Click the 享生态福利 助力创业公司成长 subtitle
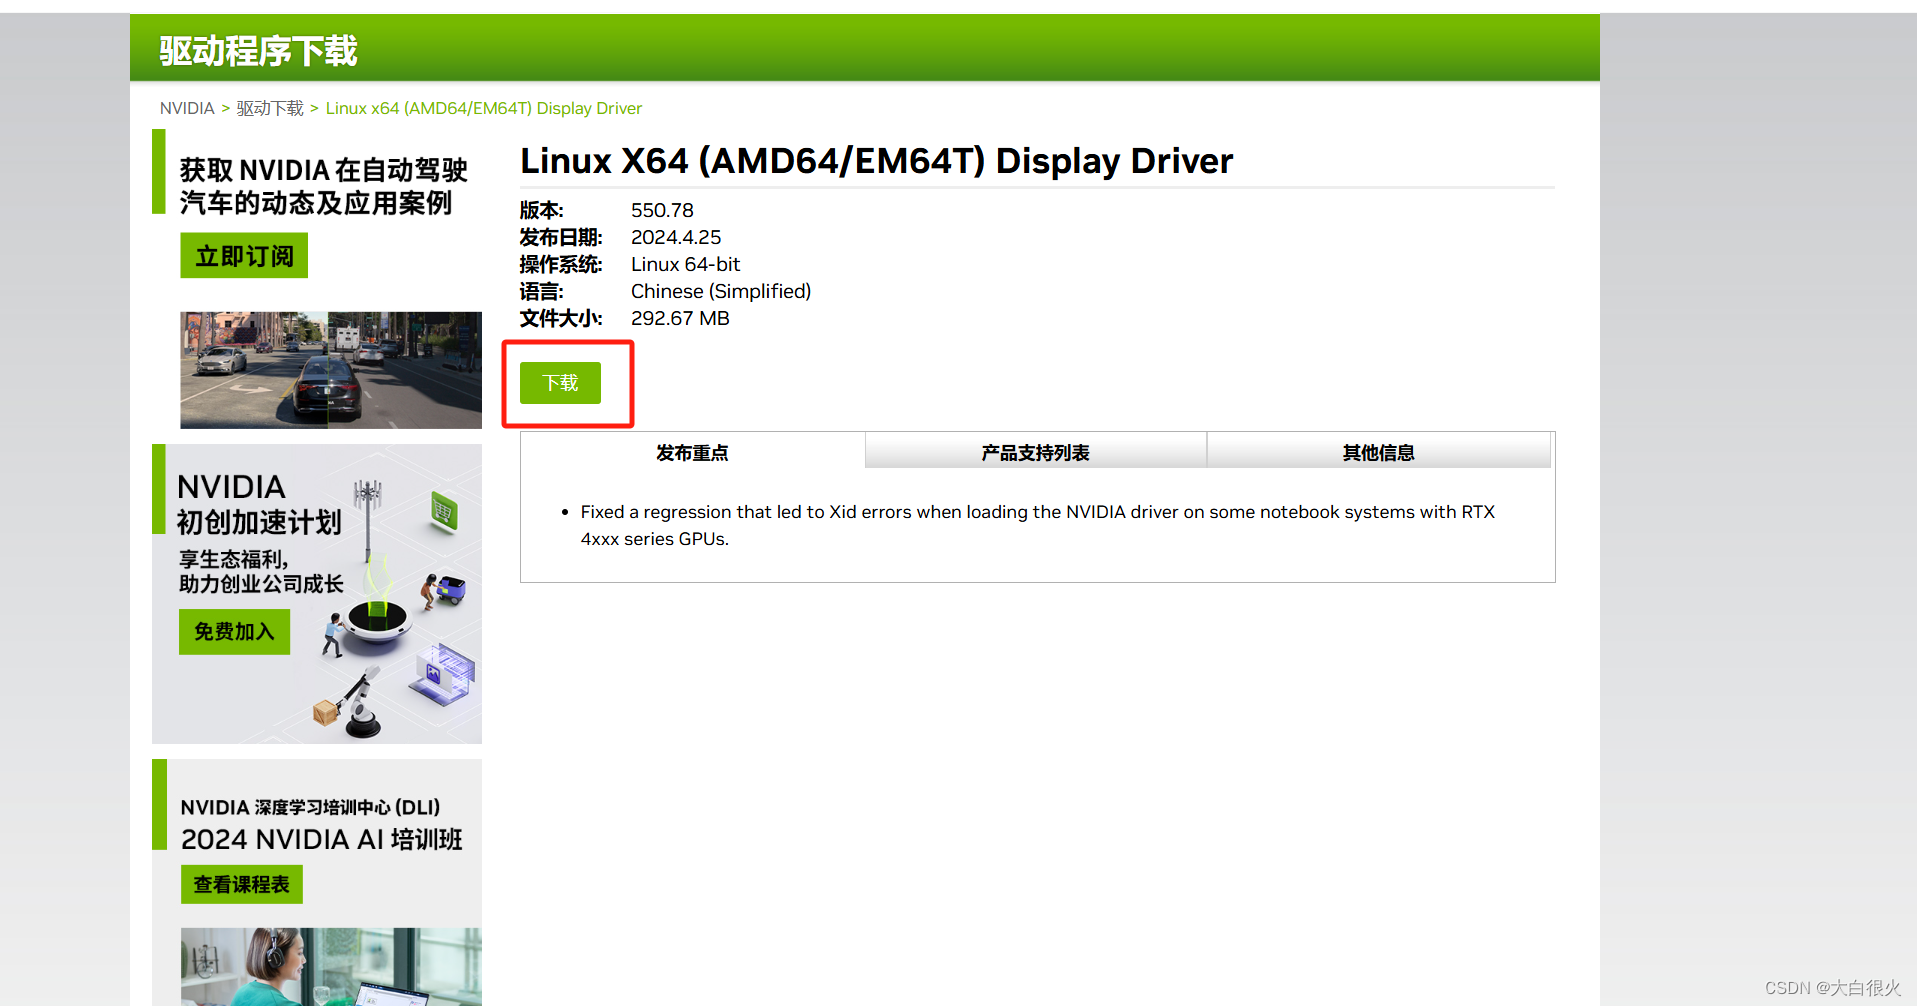 point(261,571)
